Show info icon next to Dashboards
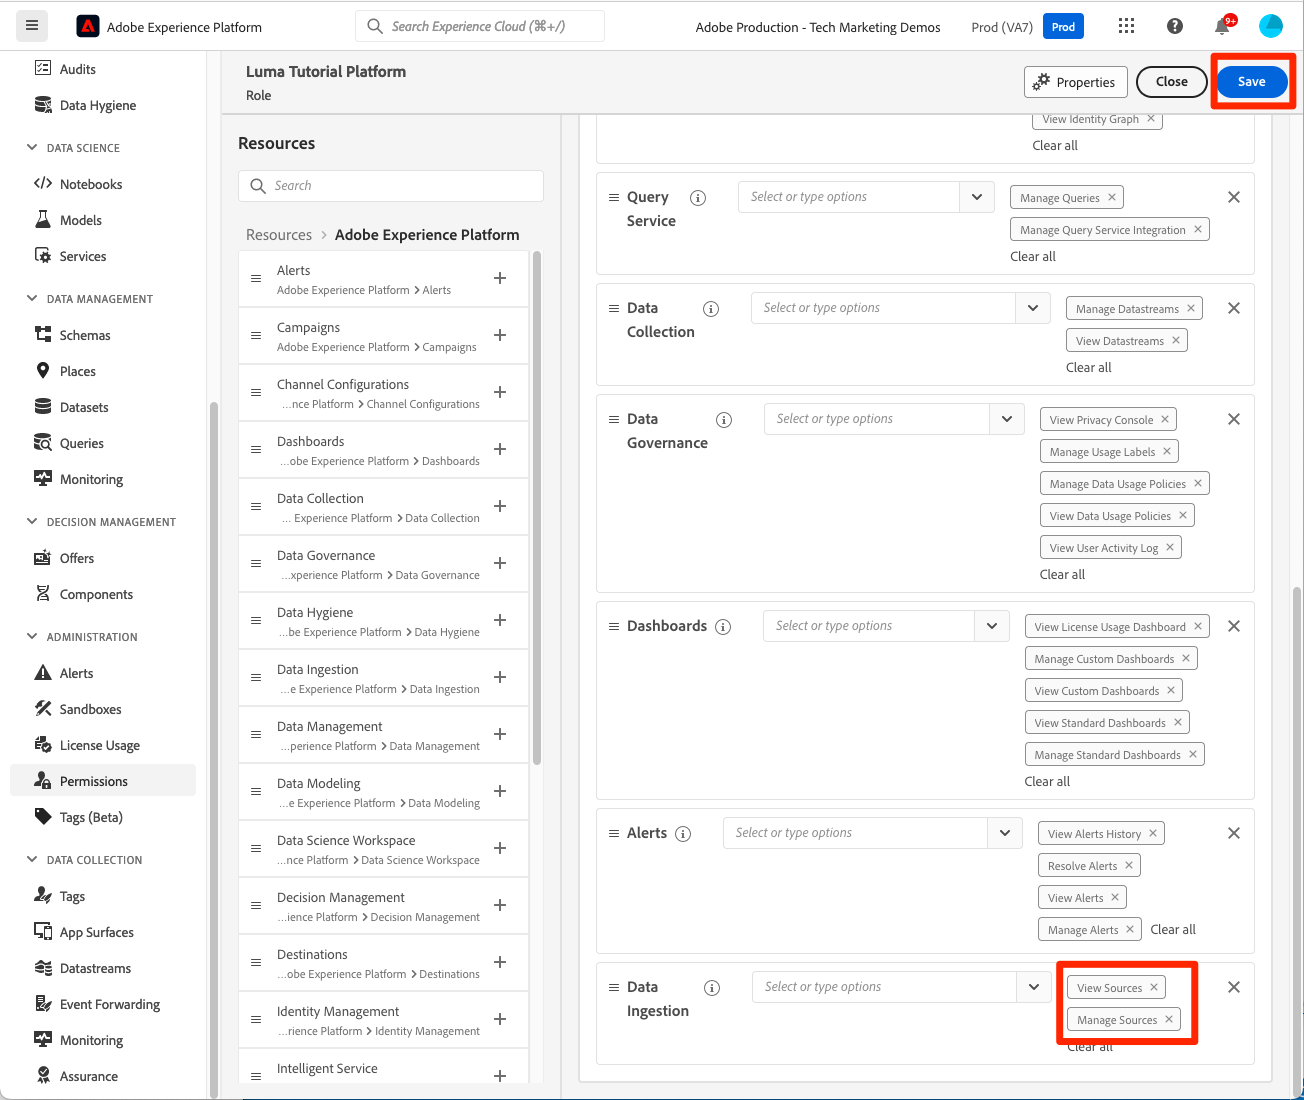 pyautogui.click(x=723, y=627)
